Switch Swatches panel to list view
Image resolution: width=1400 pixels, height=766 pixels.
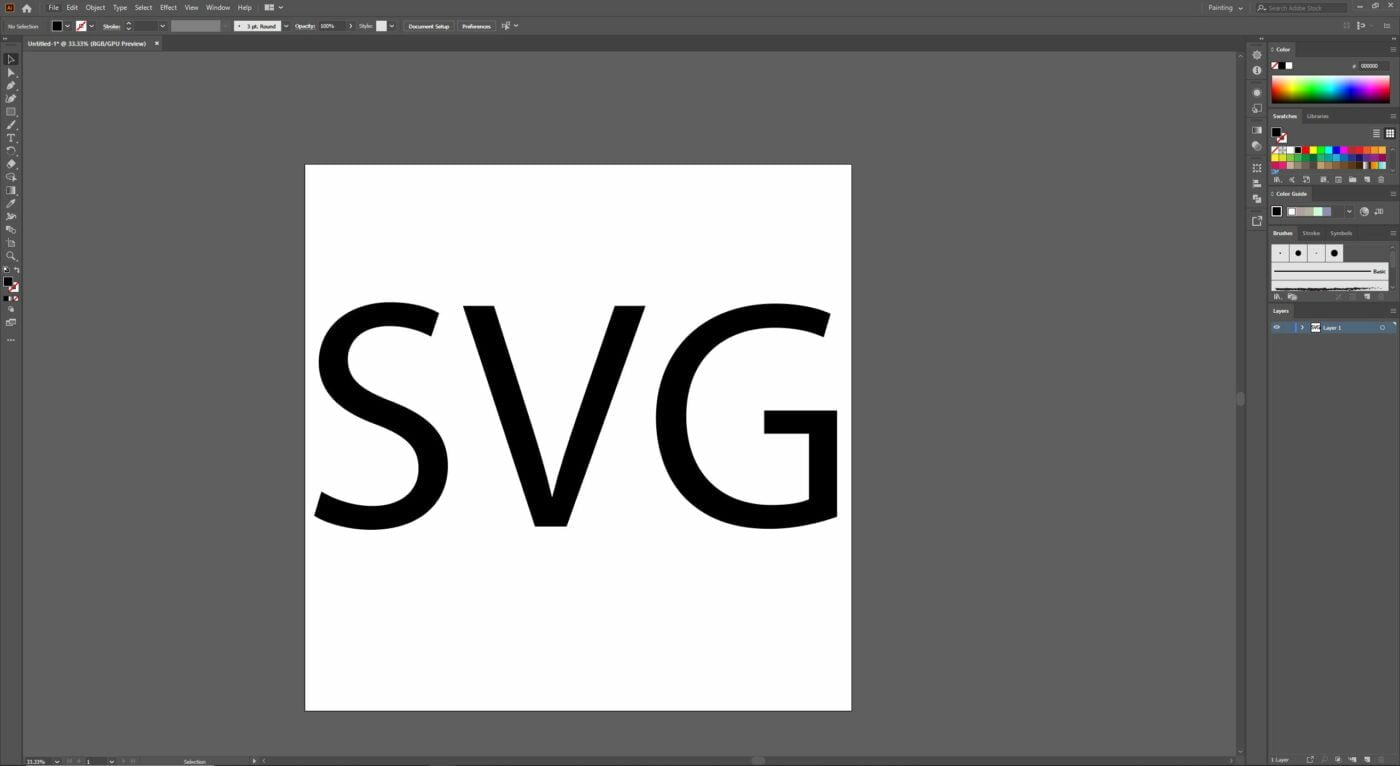pos(1376,133)
